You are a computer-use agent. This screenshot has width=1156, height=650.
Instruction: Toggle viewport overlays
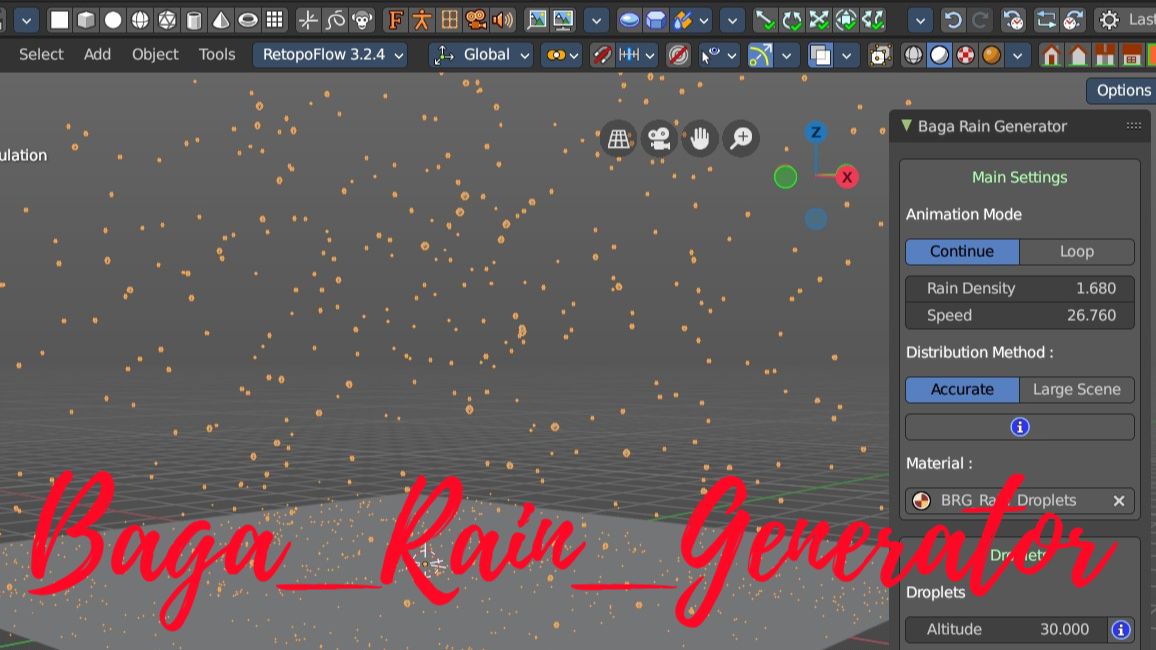[x=820, y=55]
